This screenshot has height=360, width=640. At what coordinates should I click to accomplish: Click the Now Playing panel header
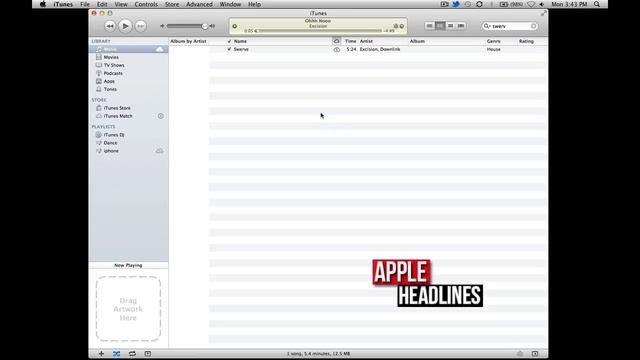[x=128, y=265]
